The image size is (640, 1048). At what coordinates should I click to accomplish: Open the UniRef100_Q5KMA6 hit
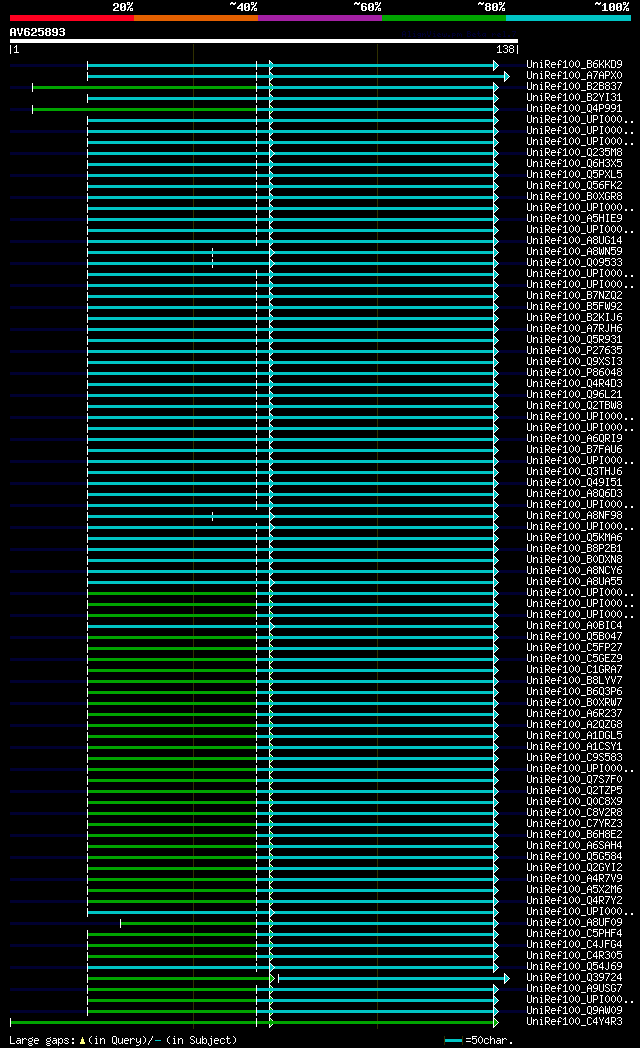click(574, 537)
